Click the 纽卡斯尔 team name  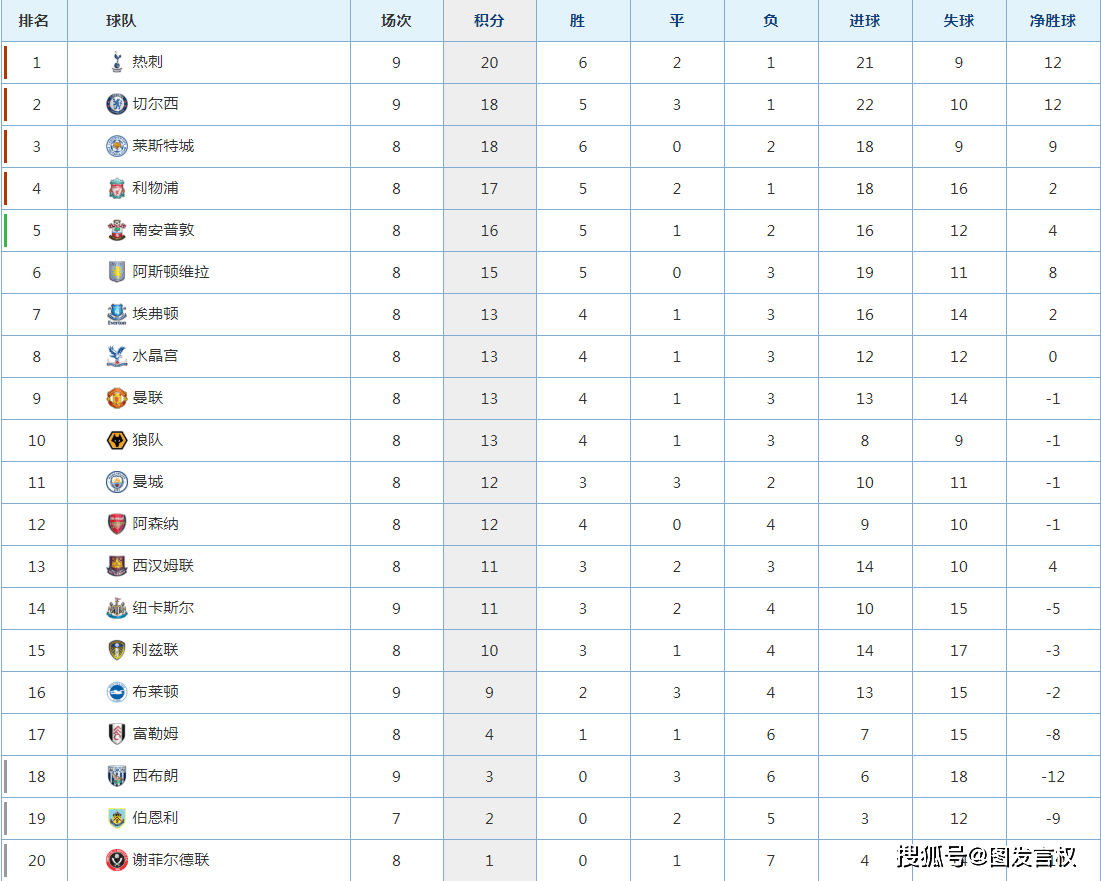pos(163,607)
